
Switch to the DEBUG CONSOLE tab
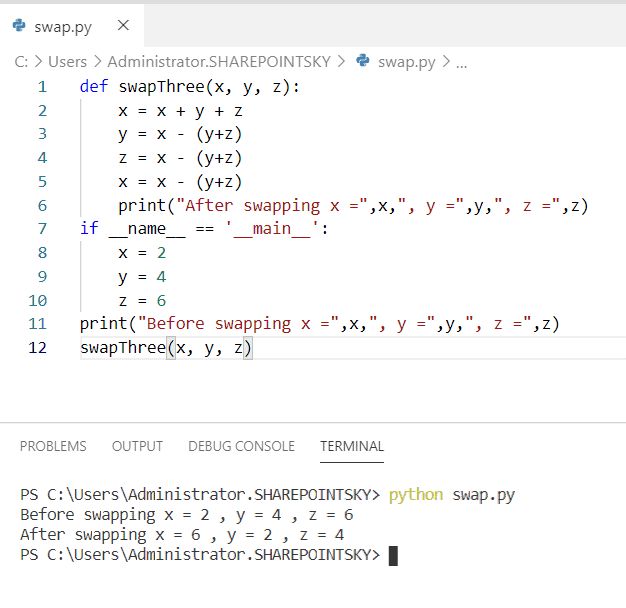[x=241, y=446]
